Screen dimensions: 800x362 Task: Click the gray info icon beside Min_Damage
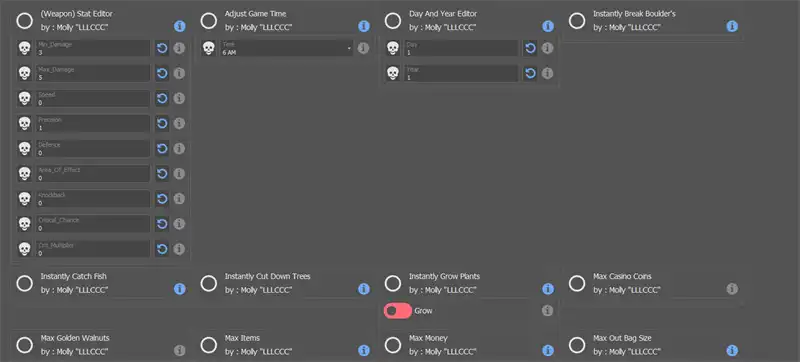(x=179, y=48)
